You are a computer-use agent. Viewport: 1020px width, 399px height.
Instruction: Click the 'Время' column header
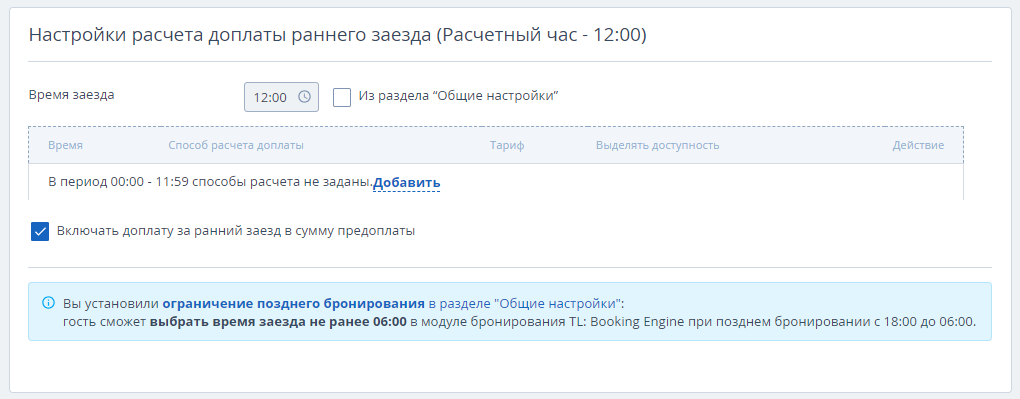click(65, 145)
